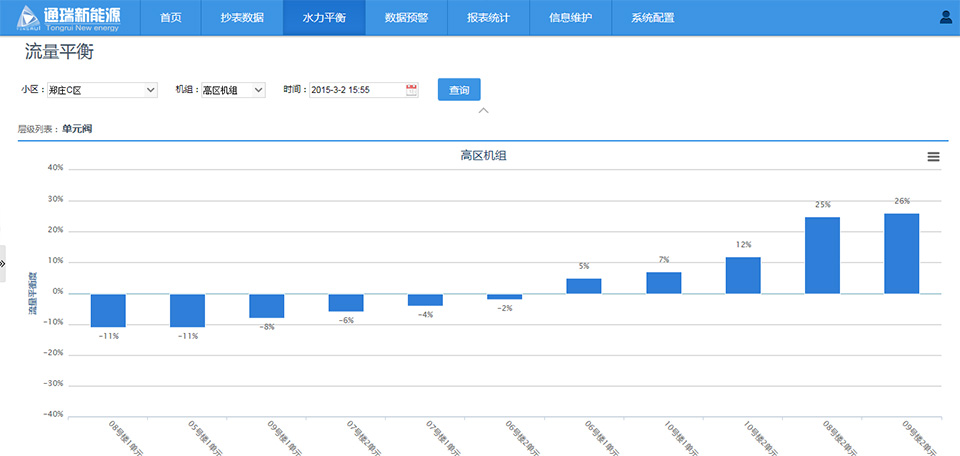This screenshot has width=960, height=456.
Task: Click the 40% y-axis label
Action: coord(55,168)
